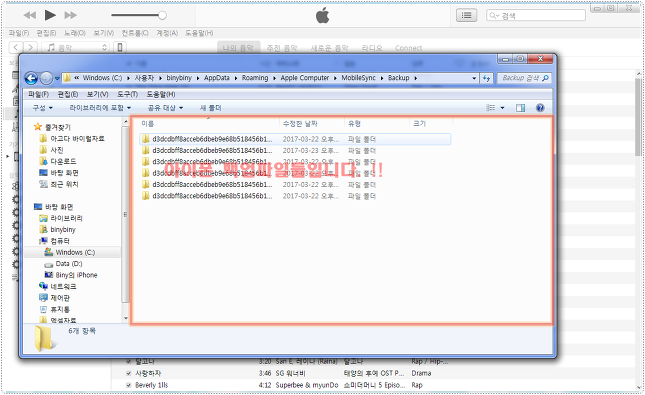Open the 구성 dropdown in the toolbar

42,108
